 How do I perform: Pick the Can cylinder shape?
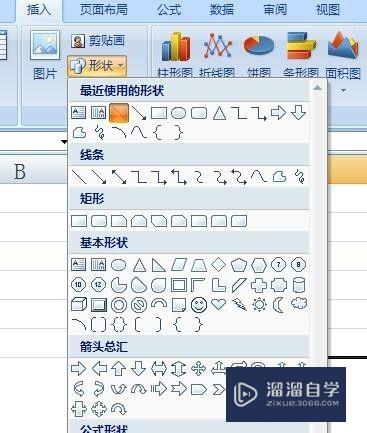pos(299,285)
